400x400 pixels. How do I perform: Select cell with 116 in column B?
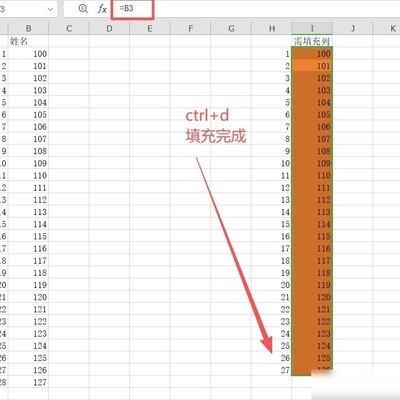click(28, 248)
